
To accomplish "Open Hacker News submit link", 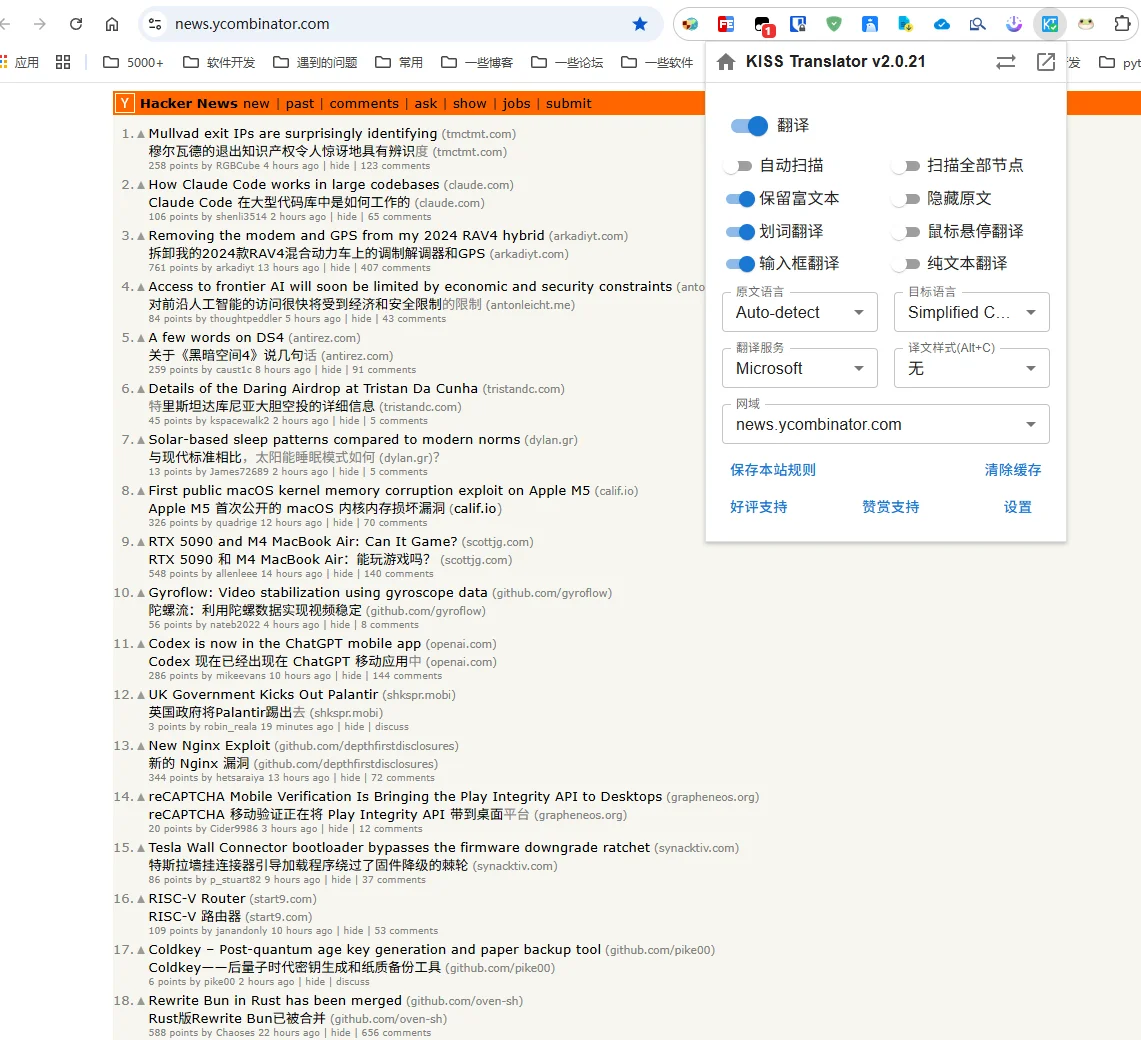I will point(568,103).
